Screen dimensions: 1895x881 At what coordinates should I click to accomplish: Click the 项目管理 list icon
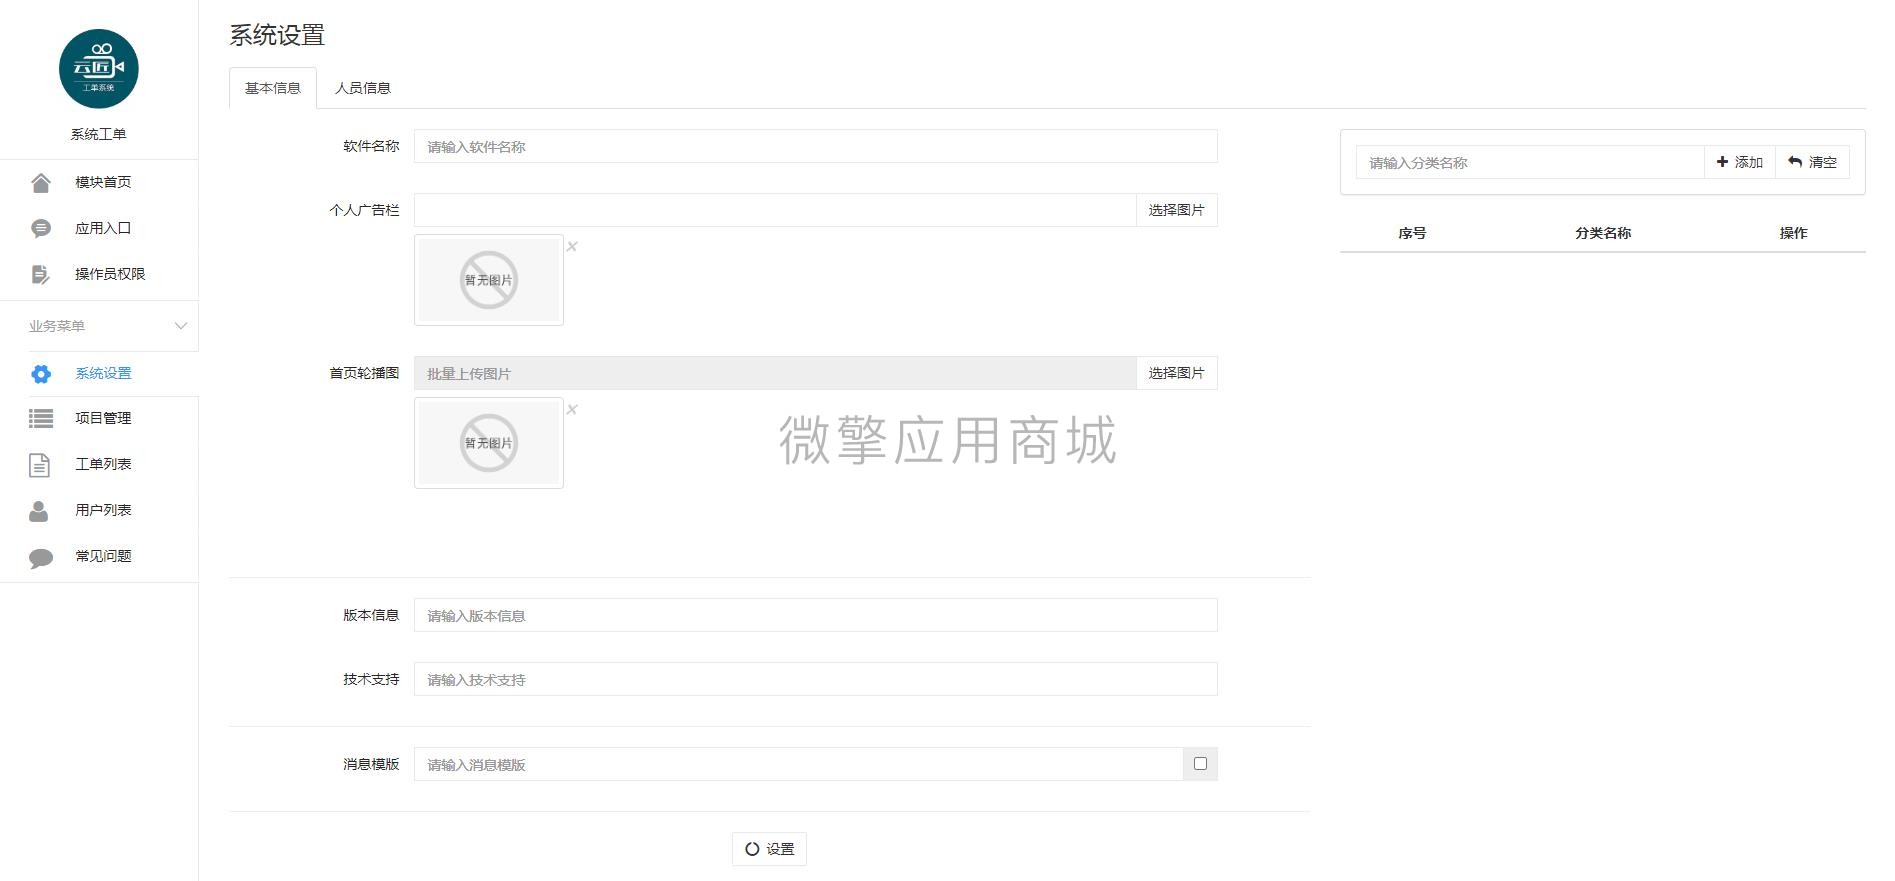coord(41,419)
